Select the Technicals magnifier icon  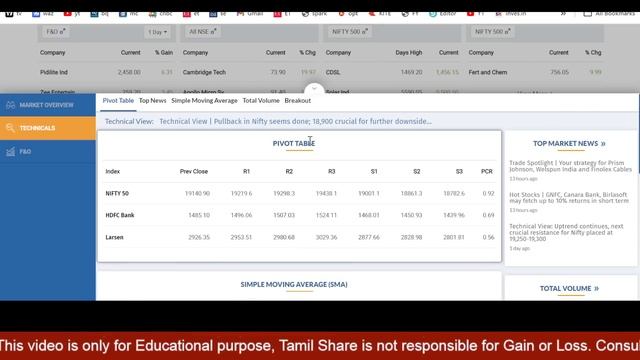click(11, 128)
